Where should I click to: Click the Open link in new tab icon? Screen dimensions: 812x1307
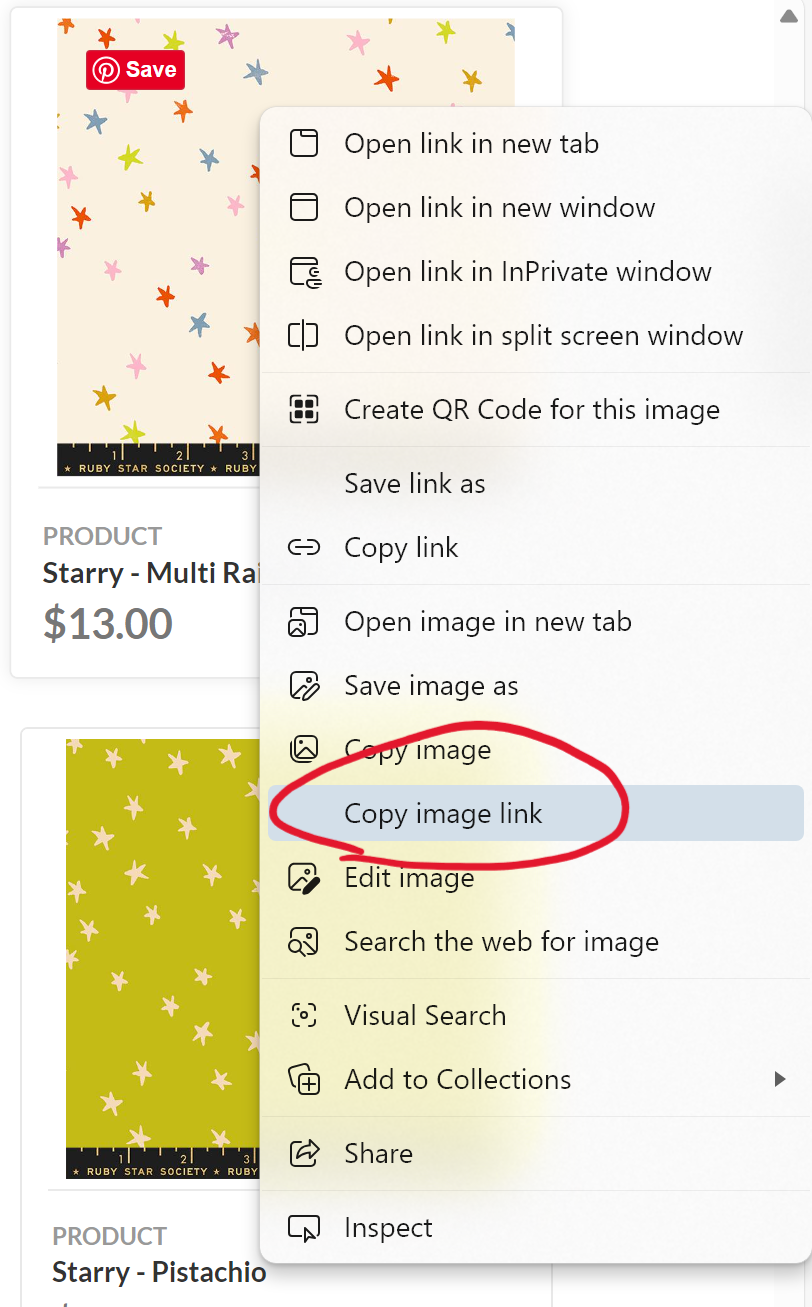tap(303, 143)
